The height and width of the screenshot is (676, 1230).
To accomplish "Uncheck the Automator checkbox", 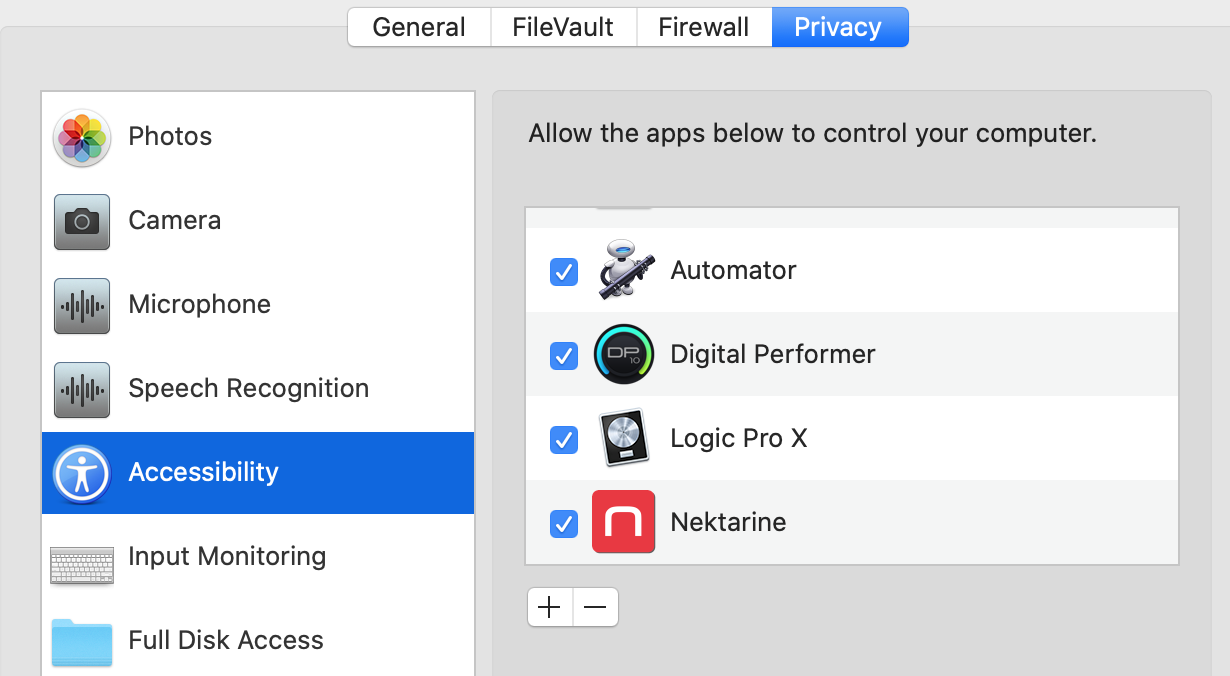I will [x=564, y=271].
